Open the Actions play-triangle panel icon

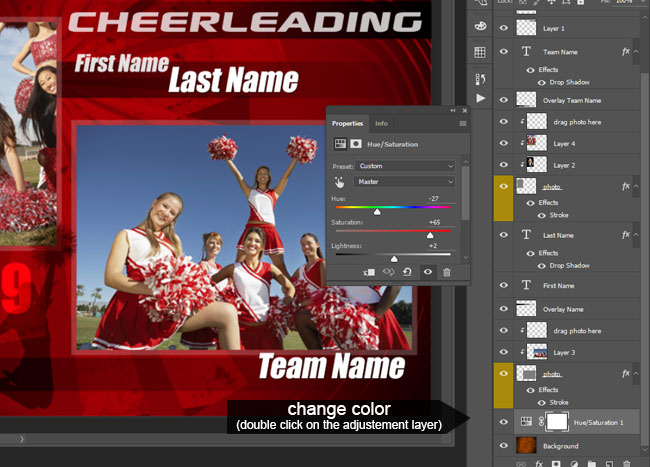coord(480,98)
